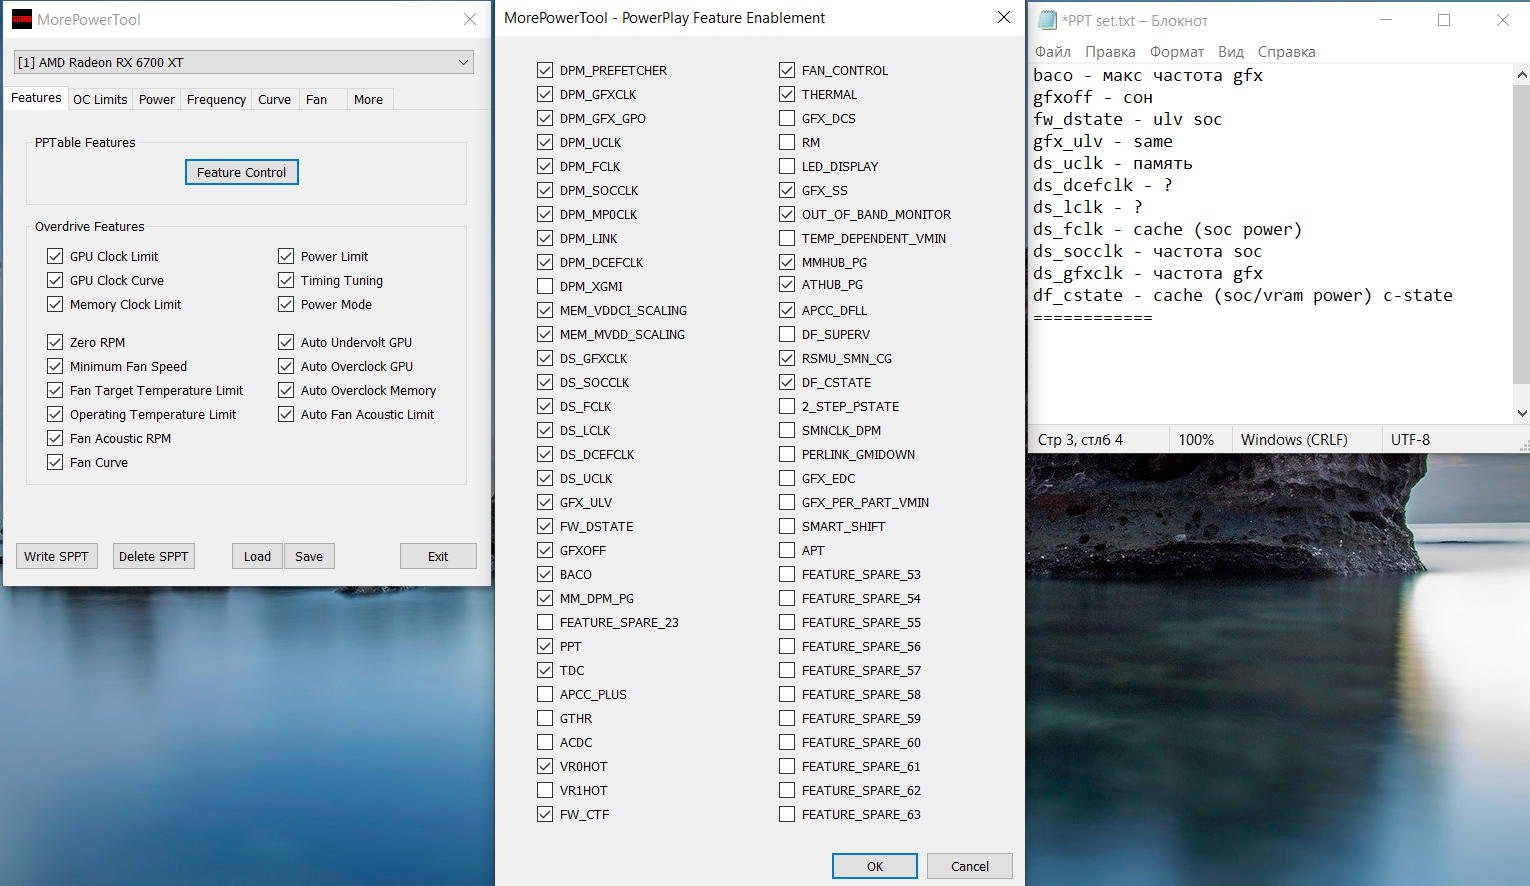Click the Write SPPT button

click(56, 556)
